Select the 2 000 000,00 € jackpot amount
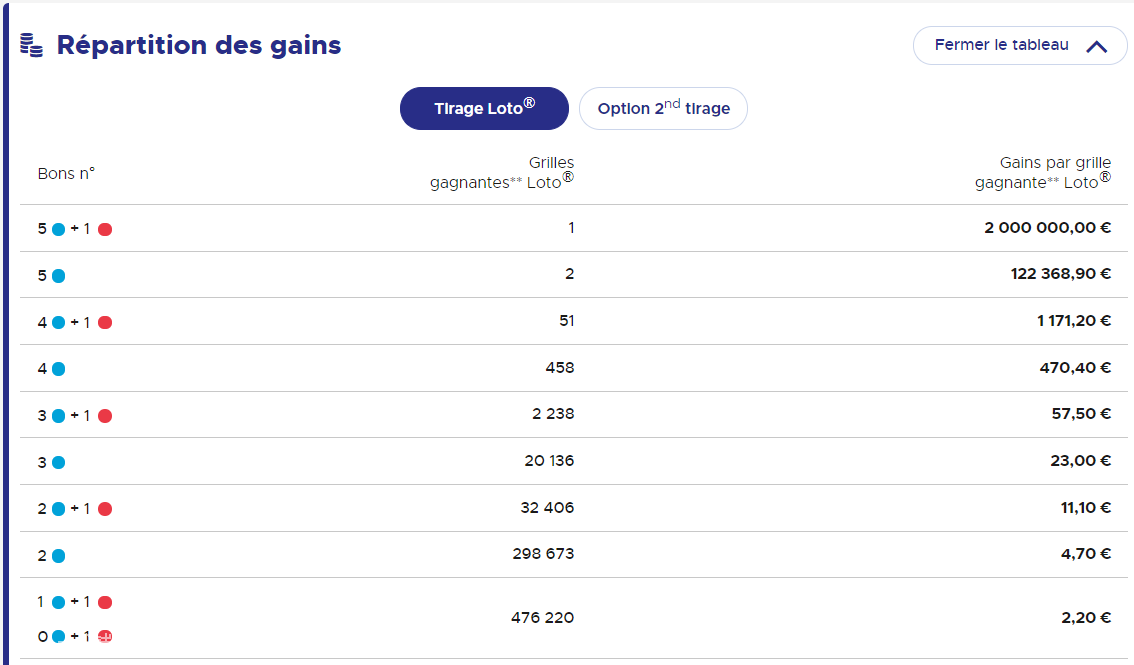The width and height of the screenshot is (1134, 665). point(1047,228)
